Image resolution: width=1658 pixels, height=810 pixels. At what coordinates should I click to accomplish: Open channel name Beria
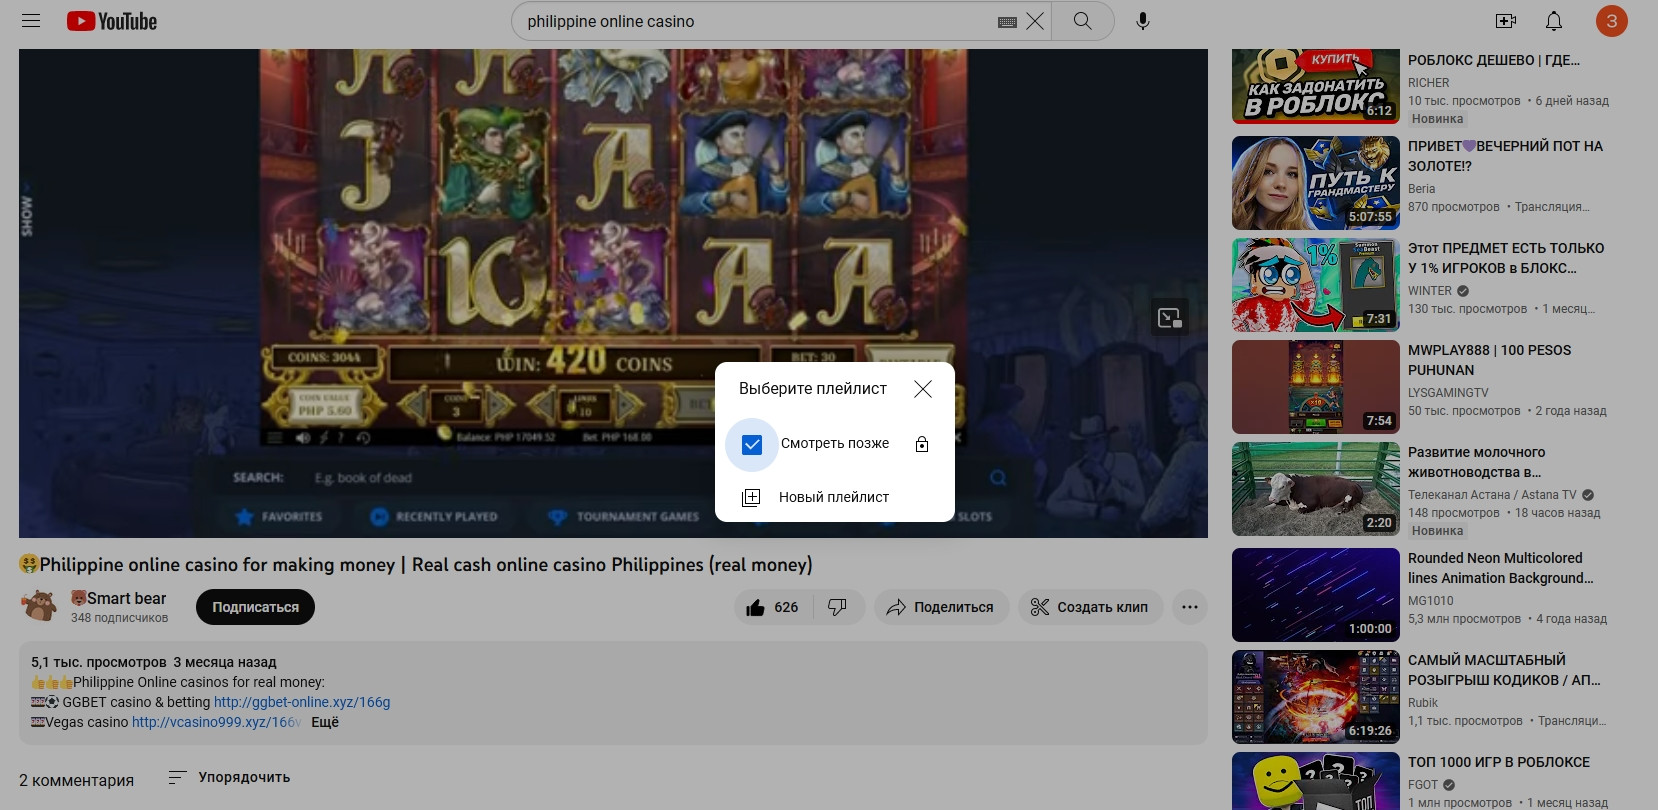(1421, 189)
